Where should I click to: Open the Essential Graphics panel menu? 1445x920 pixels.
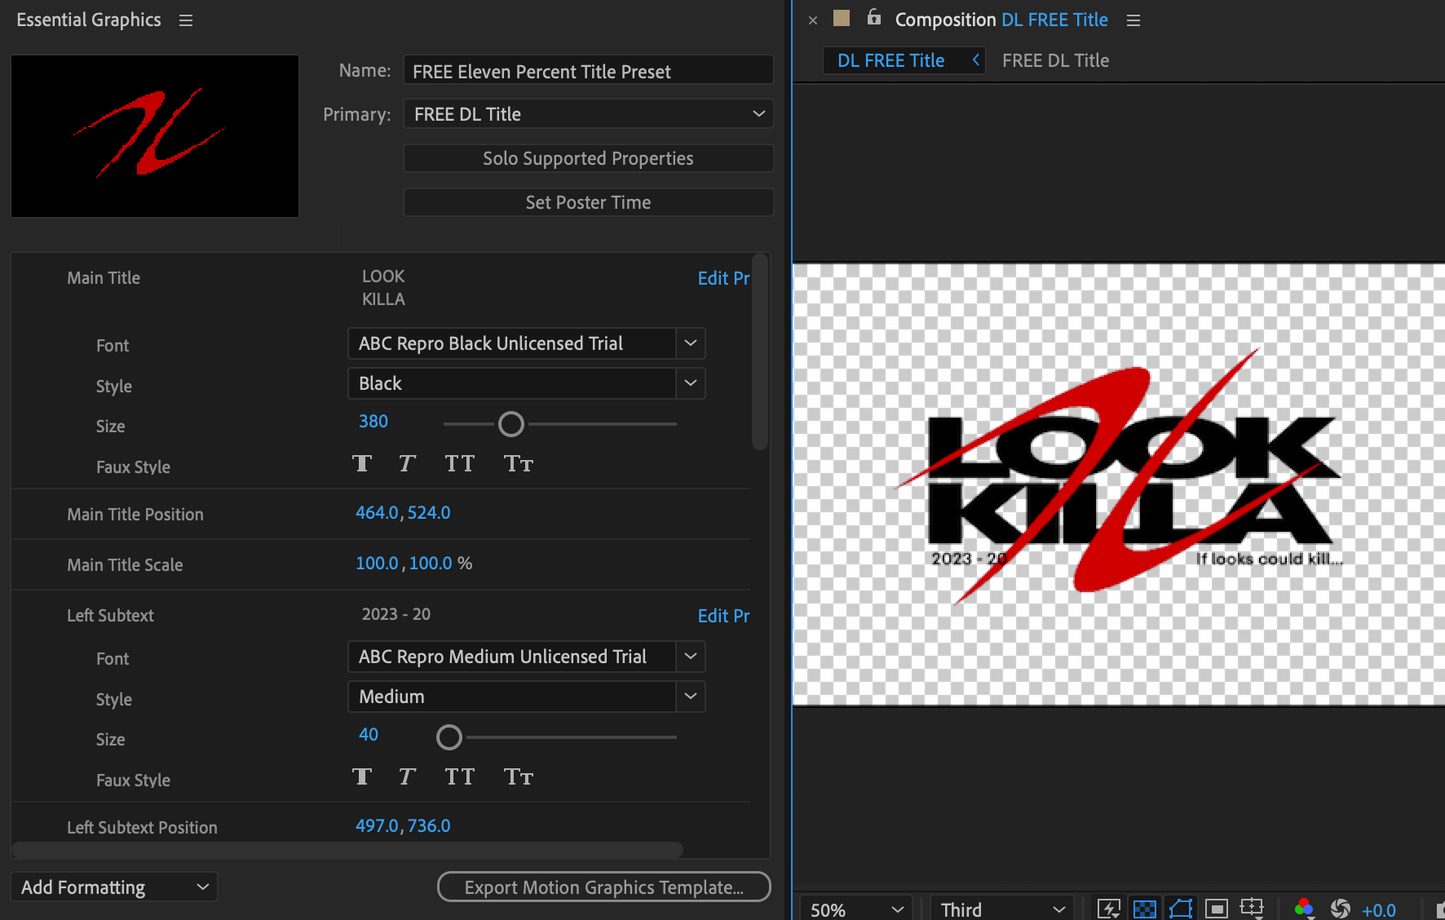tap(186, 20)
